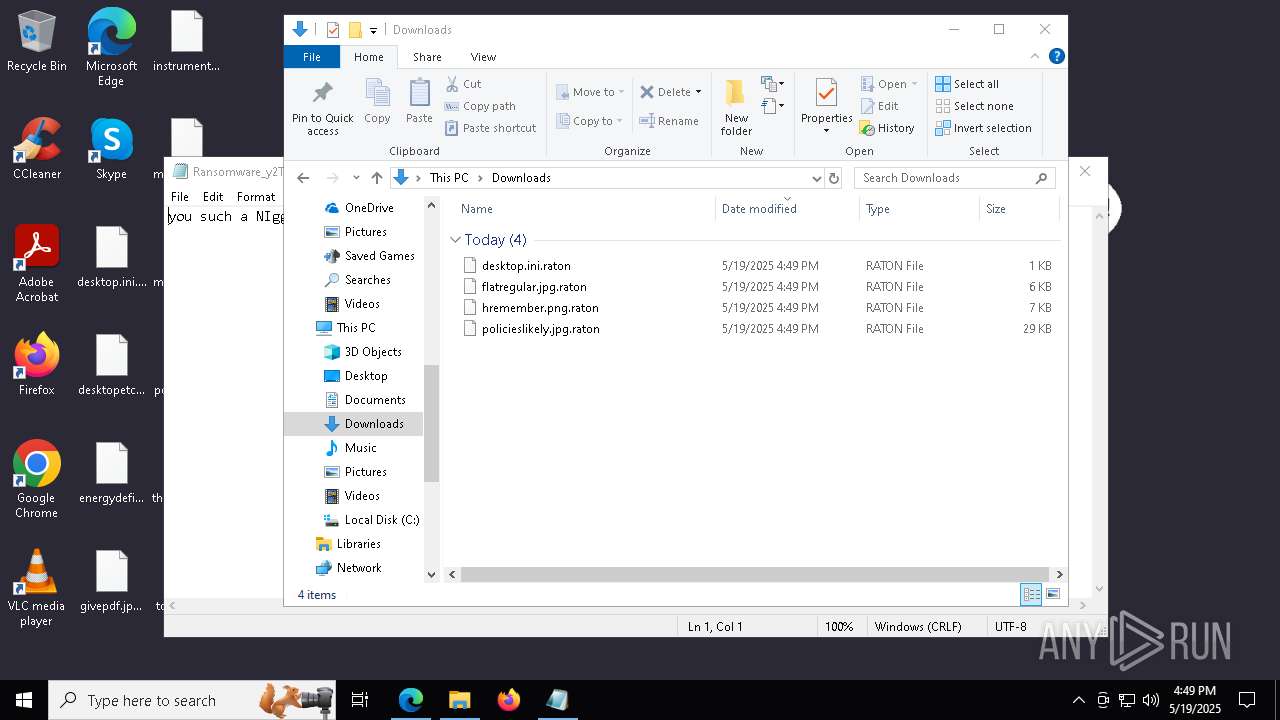Select Documents in navigation pane
This screenshot has height=720, width=1280.
(x=375, y=400)
